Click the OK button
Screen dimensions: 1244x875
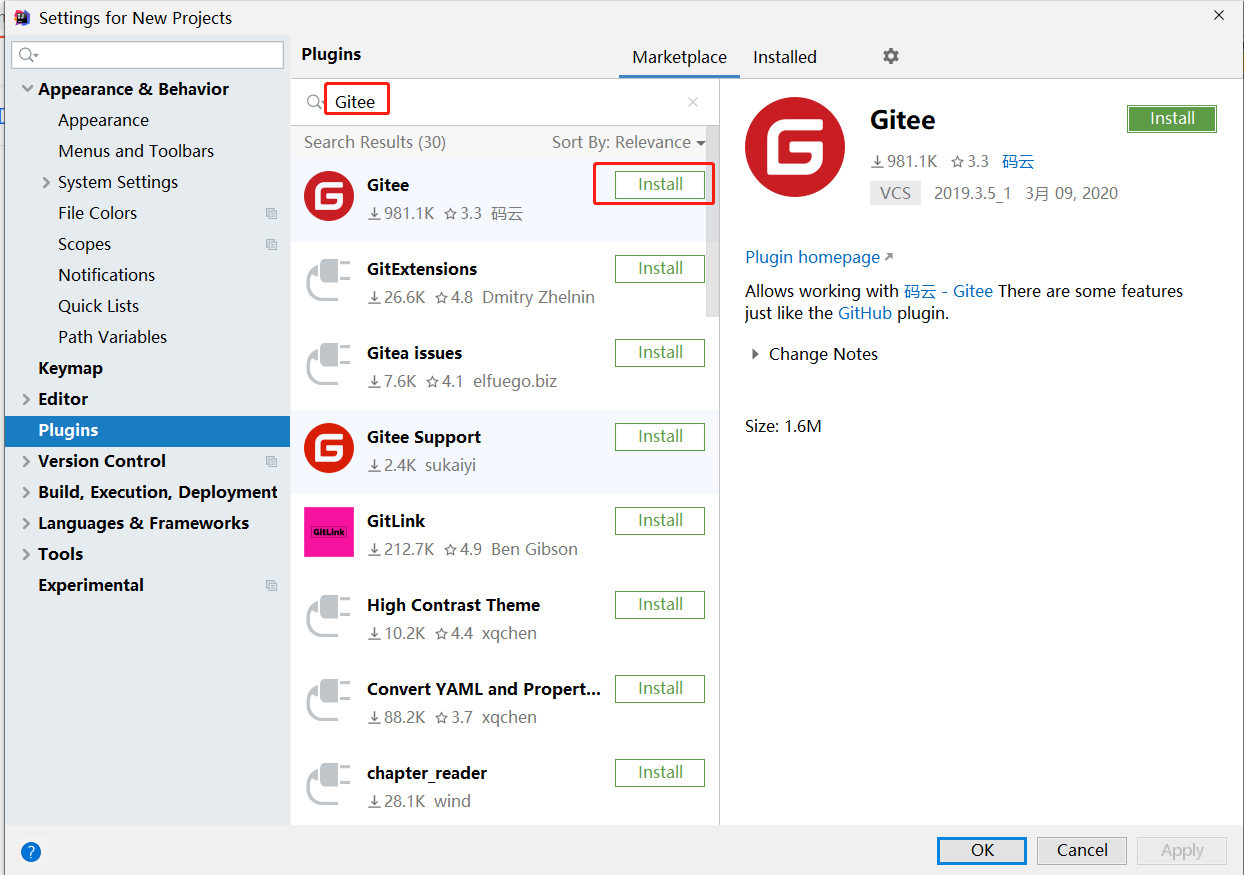(x=982, y=850)
